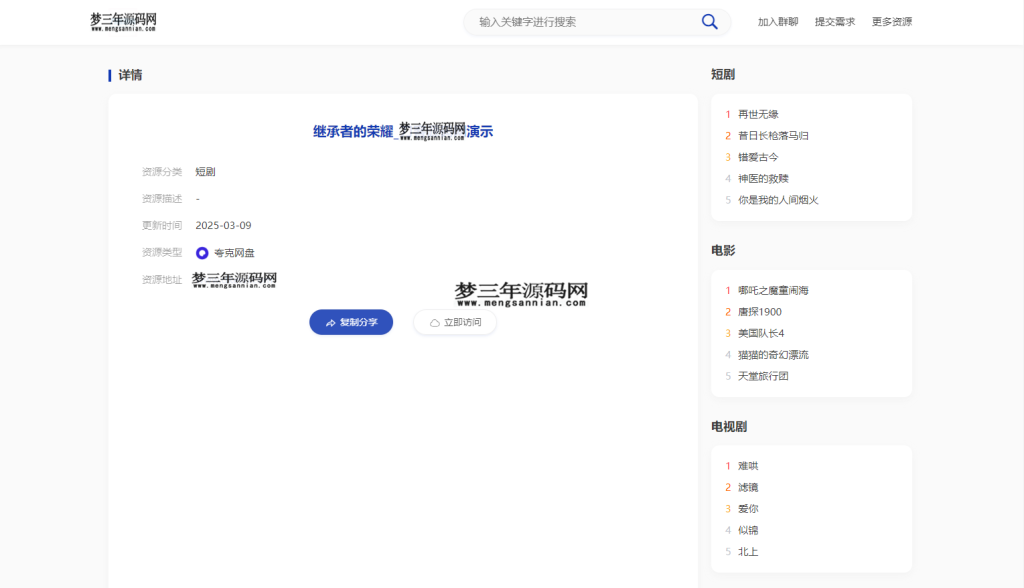
Task: Click the cloud icon inside 立即访问
Action: [435, 322]
